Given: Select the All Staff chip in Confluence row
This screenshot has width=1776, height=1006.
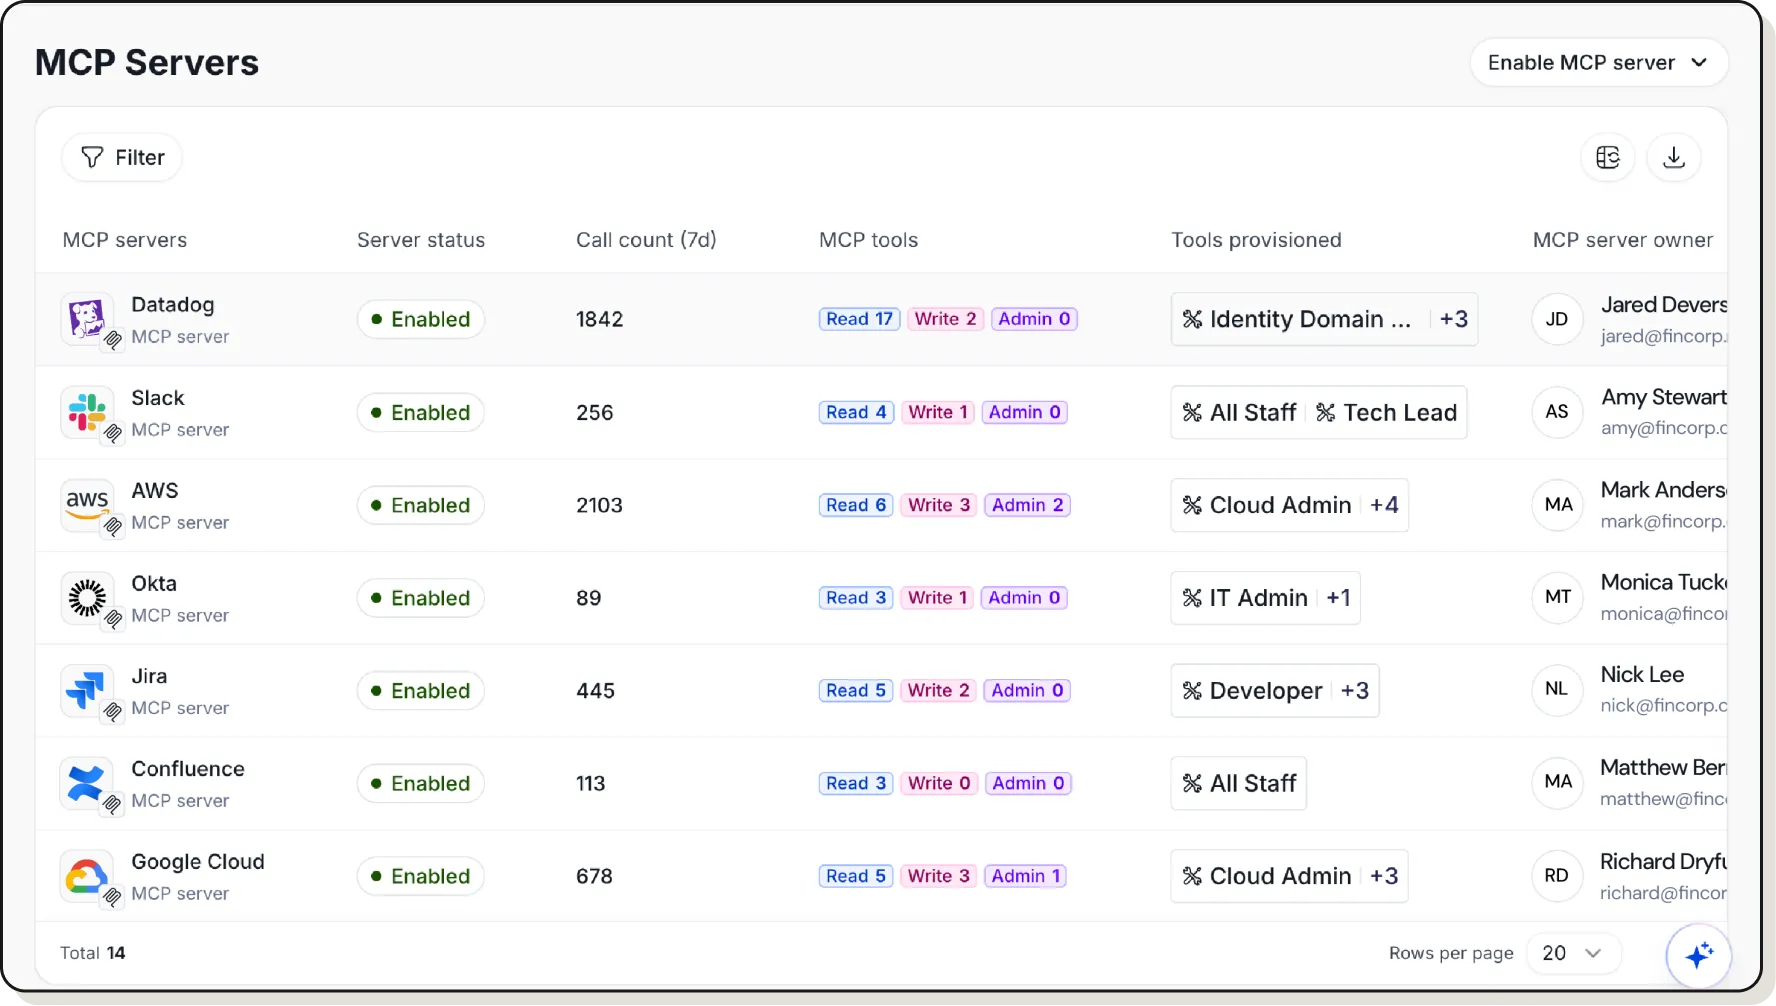Looking at the screenshot, I should 1239,783.
